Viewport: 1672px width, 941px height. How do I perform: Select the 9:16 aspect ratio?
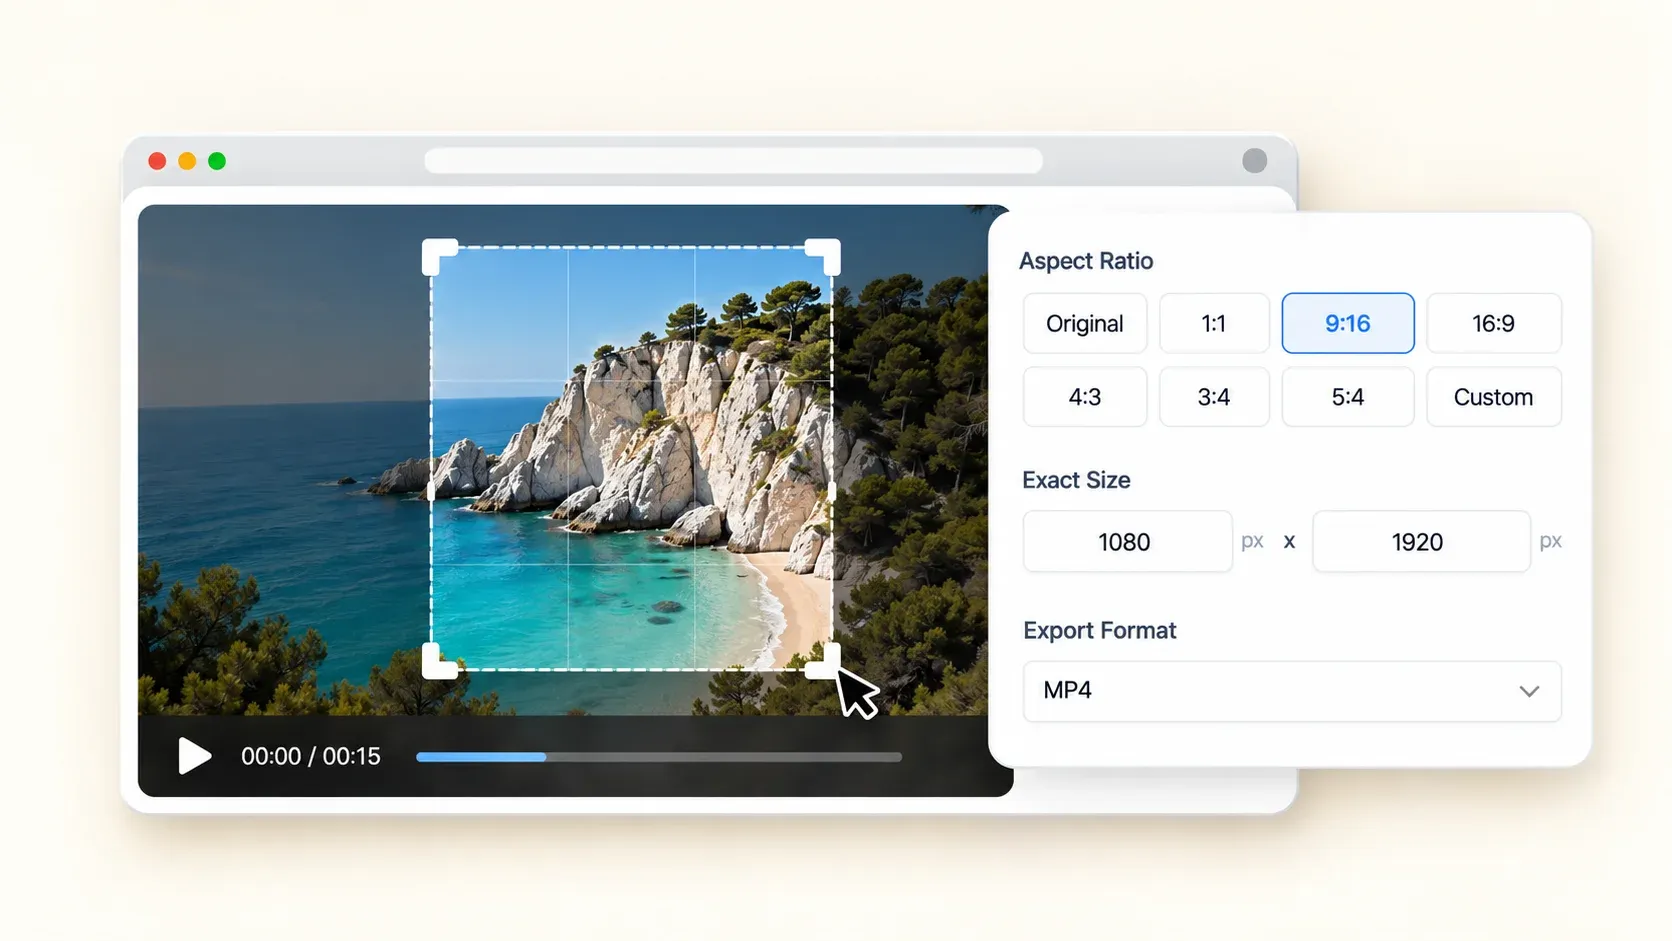(1348, 323)
